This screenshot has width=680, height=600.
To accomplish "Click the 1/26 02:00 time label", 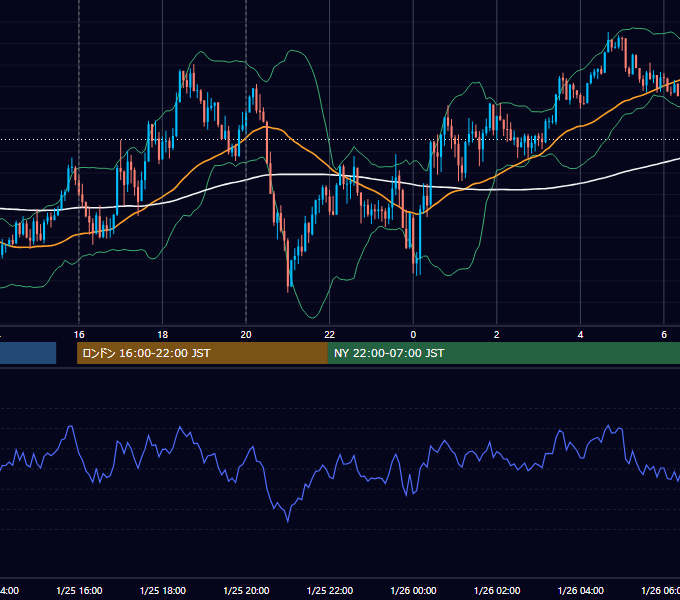I will pyautogui.click(x=497, y=591).
